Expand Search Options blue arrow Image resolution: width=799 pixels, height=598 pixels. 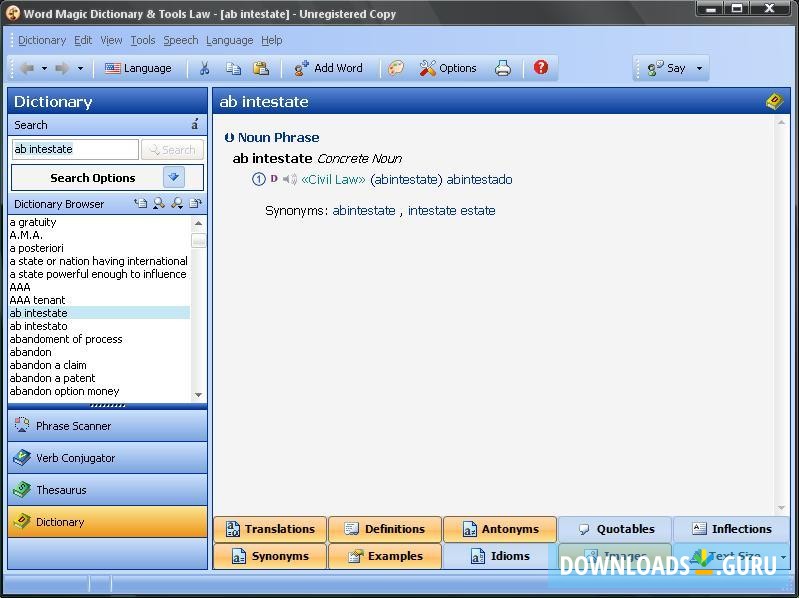click(174, 177)
